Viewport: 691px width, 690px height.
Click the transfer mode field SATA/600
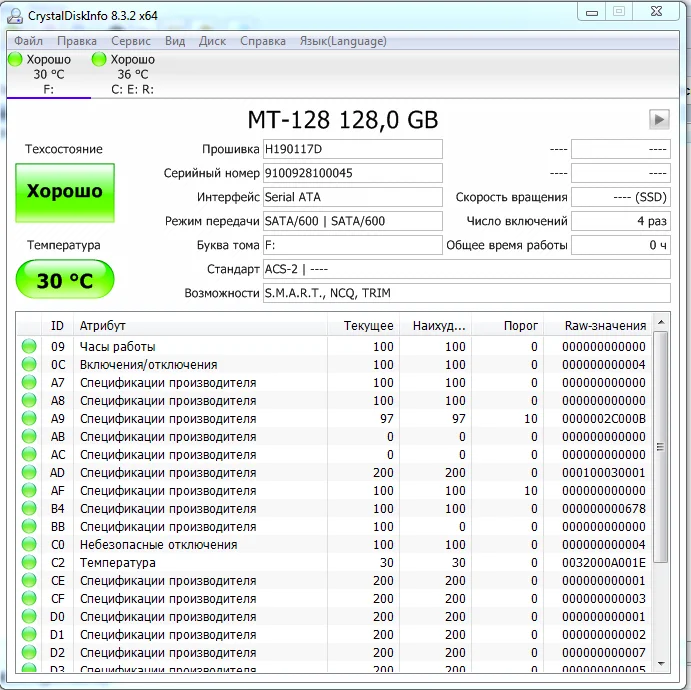pyautogui.click(x=353, y=221)
